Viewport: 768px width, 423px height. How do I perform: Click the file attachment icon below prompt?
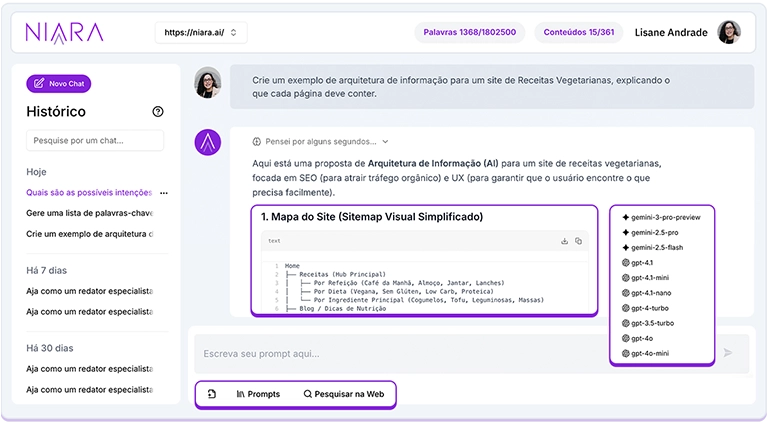coord(212,394)
